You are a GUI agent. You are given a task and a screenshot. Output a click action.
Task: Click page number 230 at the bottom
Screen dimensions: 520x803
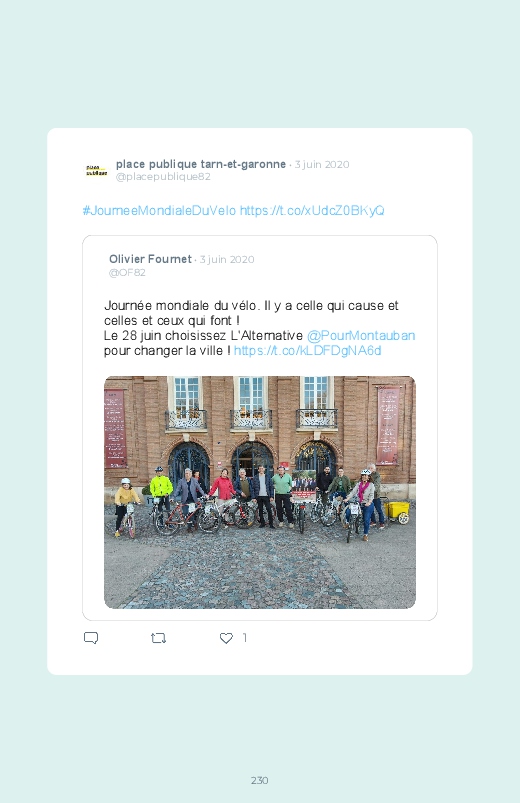(260, 780)
